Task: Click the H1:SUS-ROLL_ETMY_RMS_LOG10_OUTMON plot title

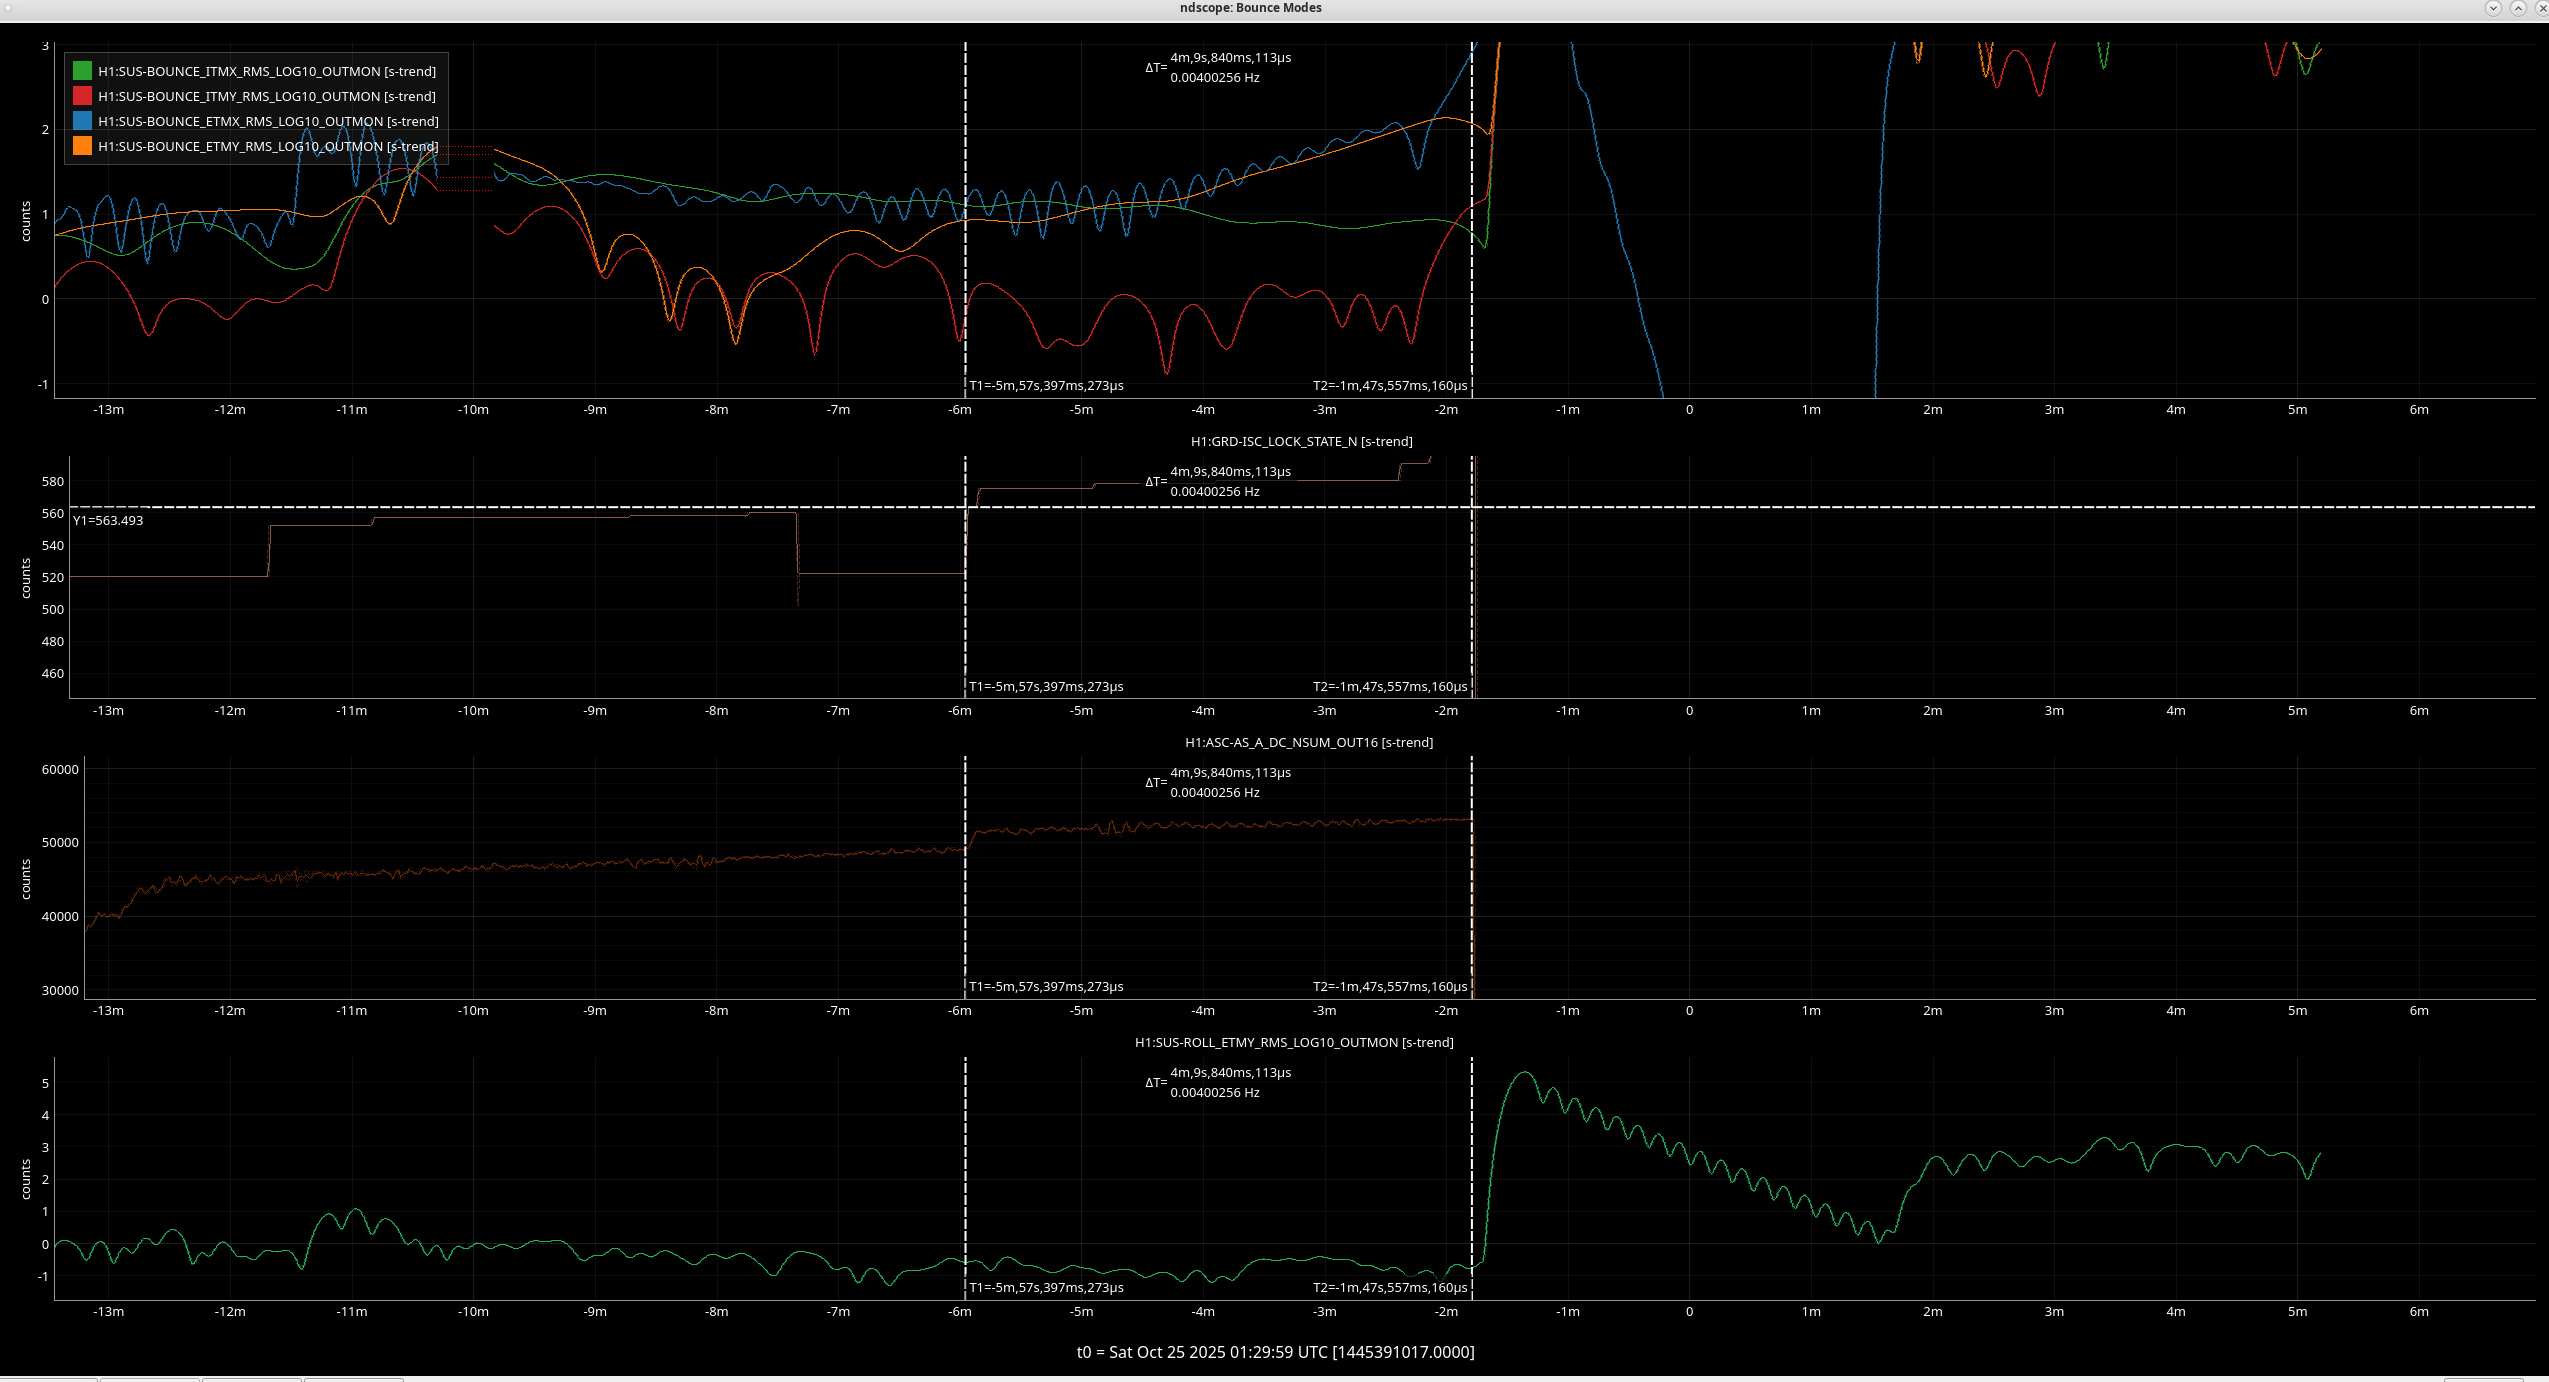Action: coord(1293,1042)
